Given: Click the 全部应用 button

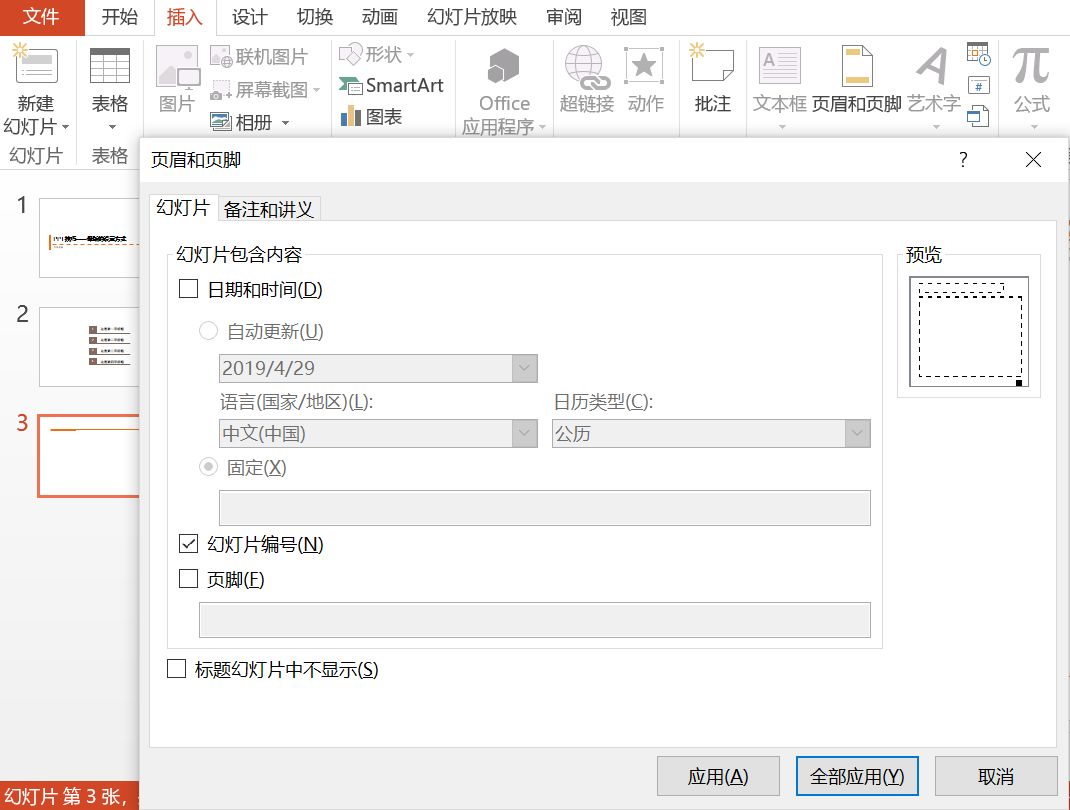Looking at the screenshot, I should point(856,775).
